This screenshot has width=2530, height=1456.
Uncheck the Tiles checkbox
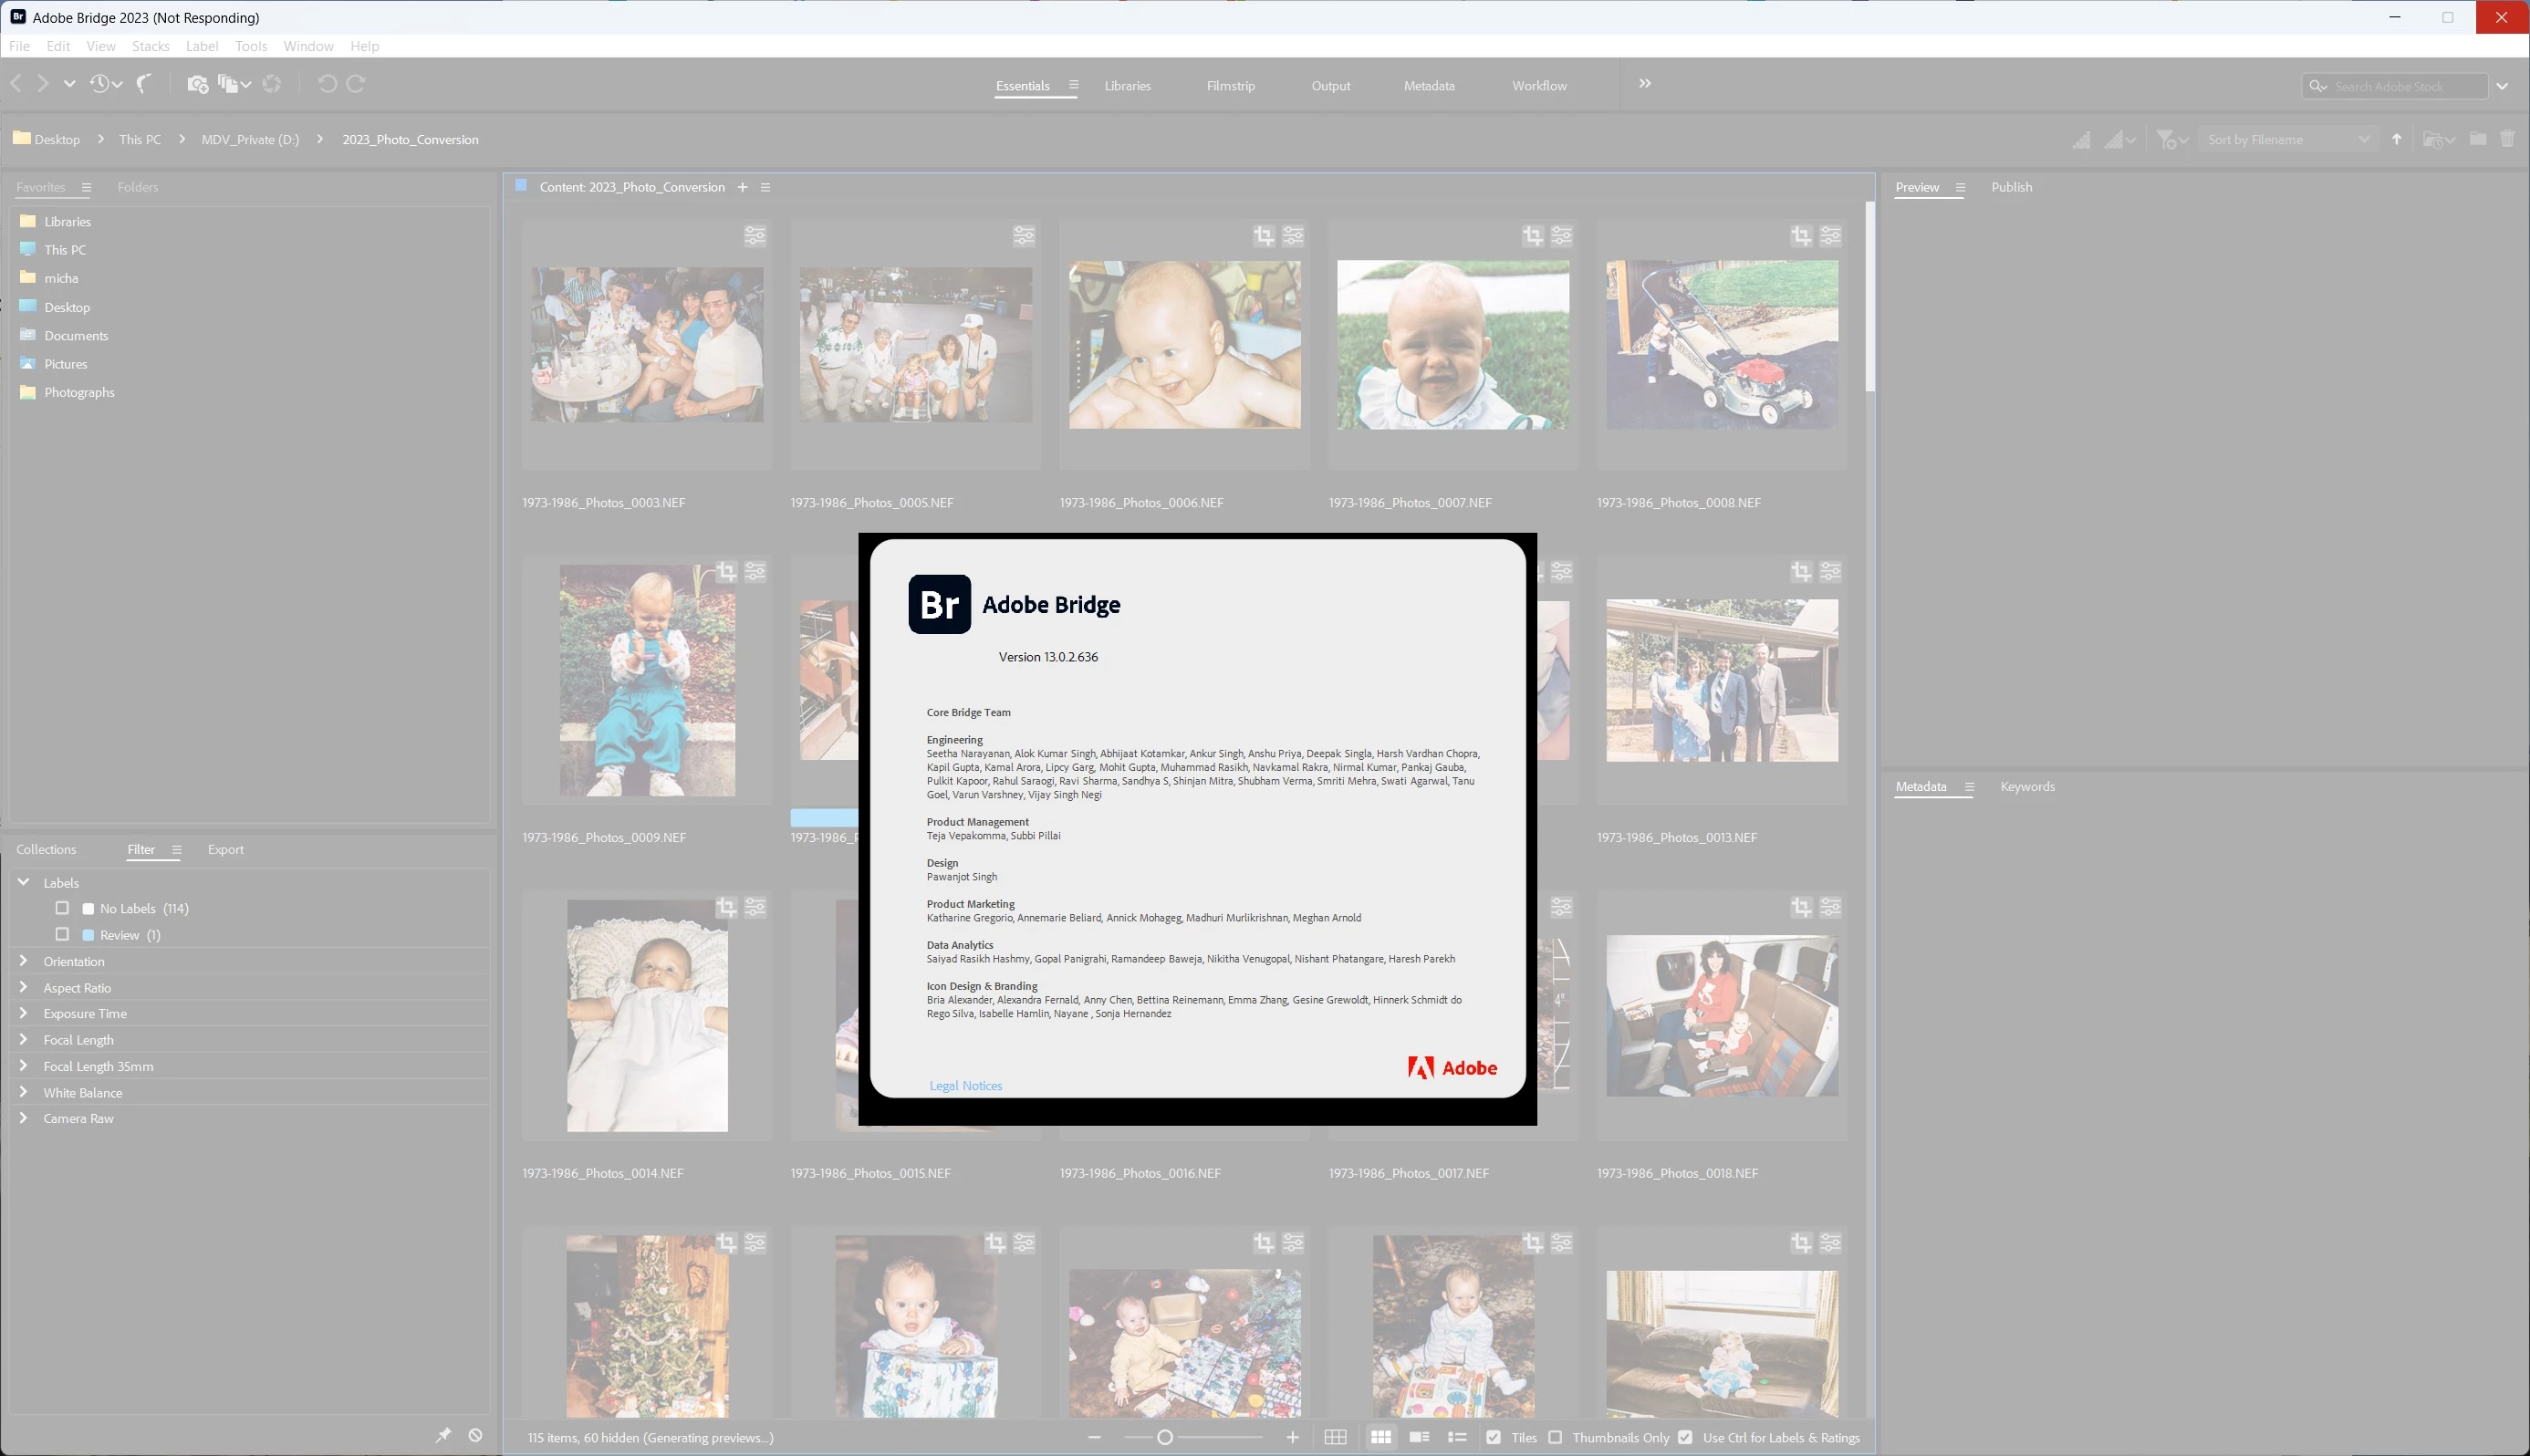tap(1493, 1437)
